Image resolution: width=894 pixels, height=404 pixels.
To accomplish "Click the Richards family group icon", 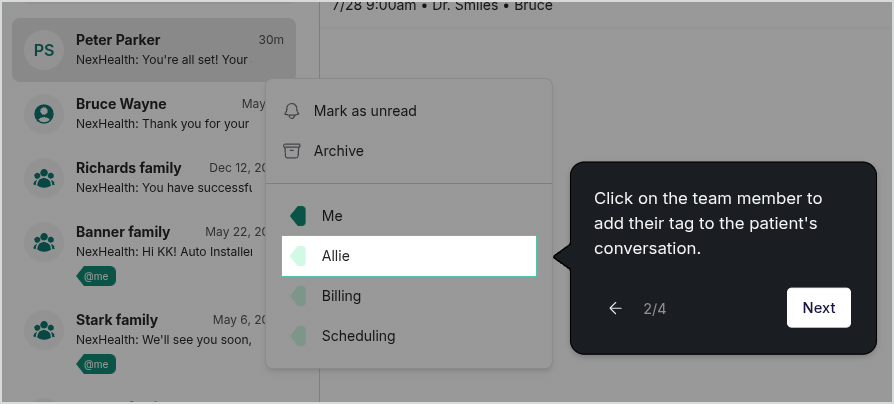I will click(x=44, y=178).
